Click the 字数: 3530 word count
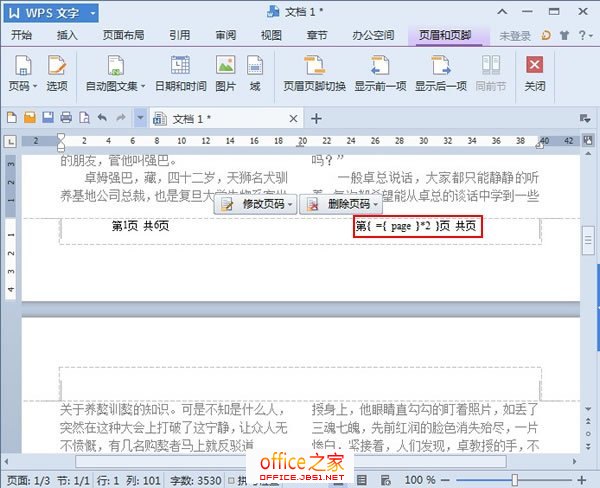This screenshot has height=488, width=600. pyautogui.click(x=196, y=480)
